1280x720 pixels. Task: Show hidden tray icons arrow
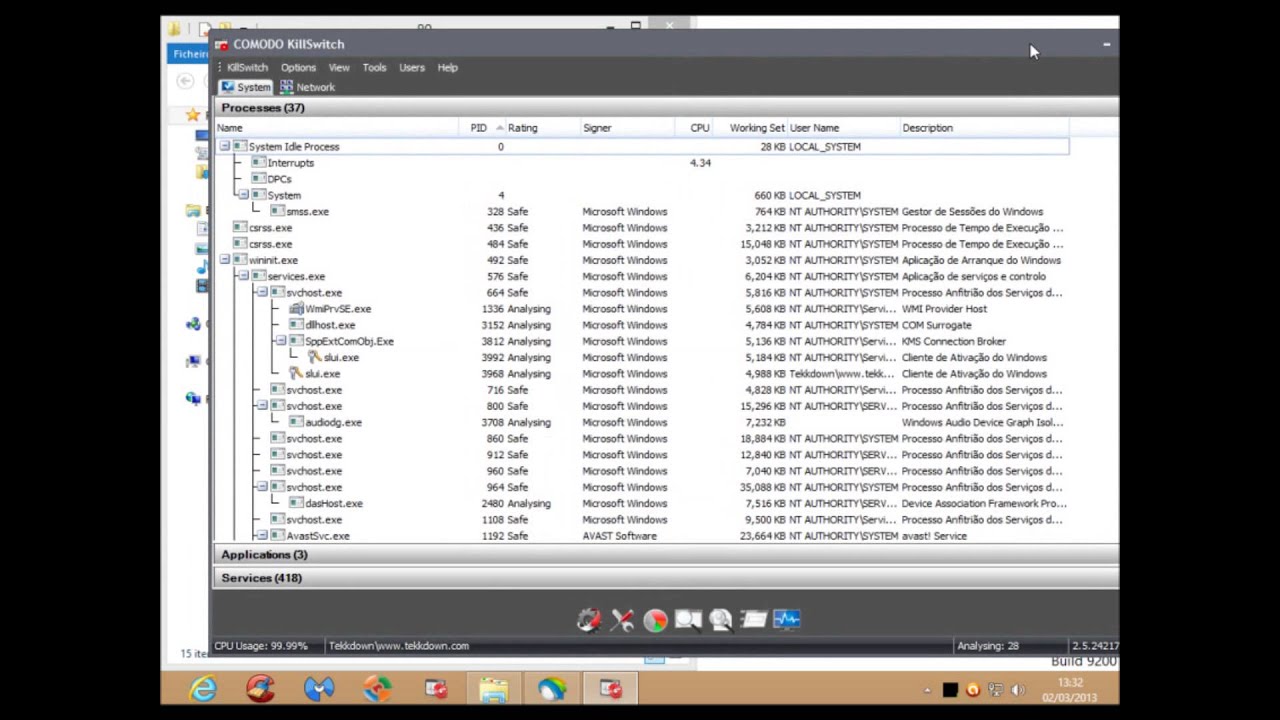(x=927, y=690)
